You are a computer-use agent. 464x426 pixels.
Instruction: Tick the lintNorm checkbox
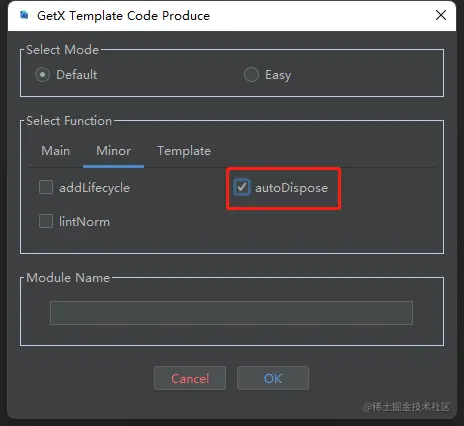46,221
